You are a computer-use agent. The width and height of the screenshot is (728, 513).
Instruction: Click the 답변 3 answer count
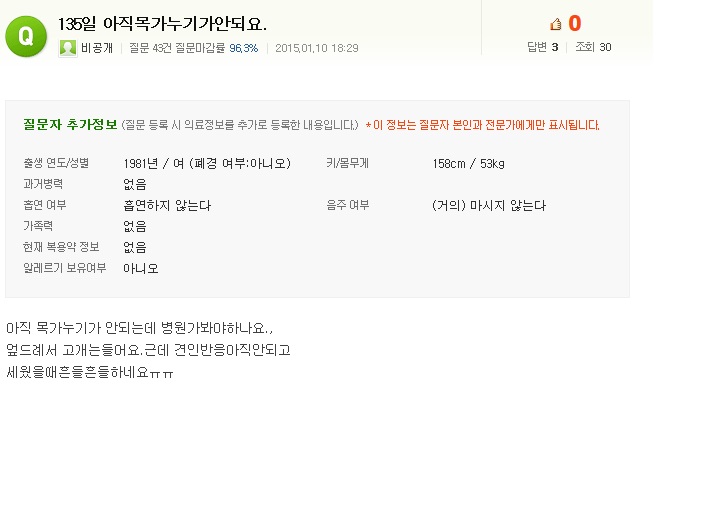(x=542, y=47)
